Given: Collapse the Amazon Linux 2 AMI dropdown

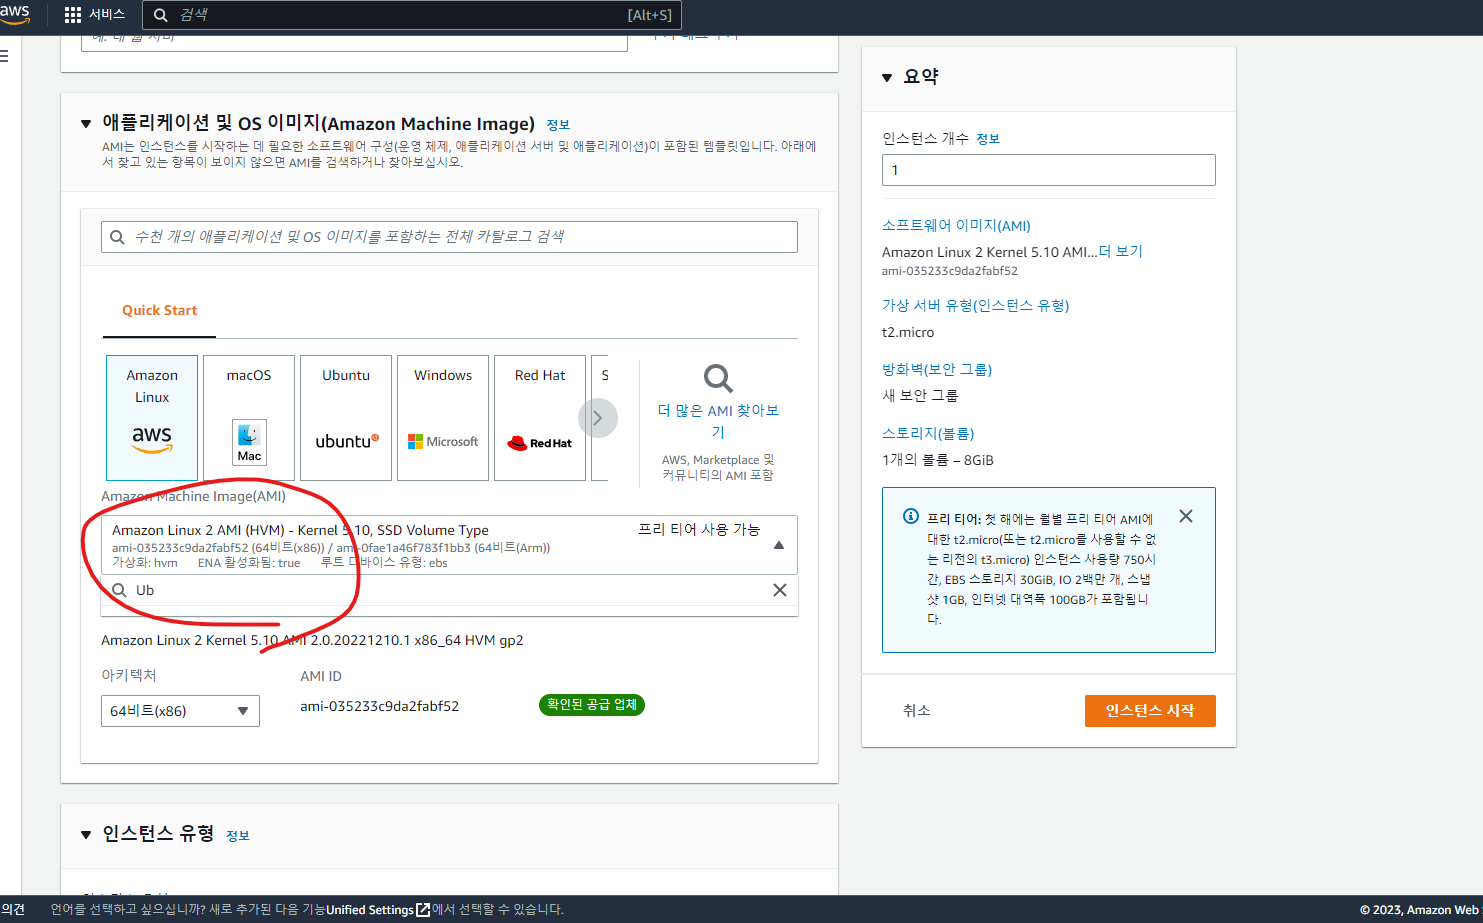Looking at the screenshot, I should click(x=779, y=545).
